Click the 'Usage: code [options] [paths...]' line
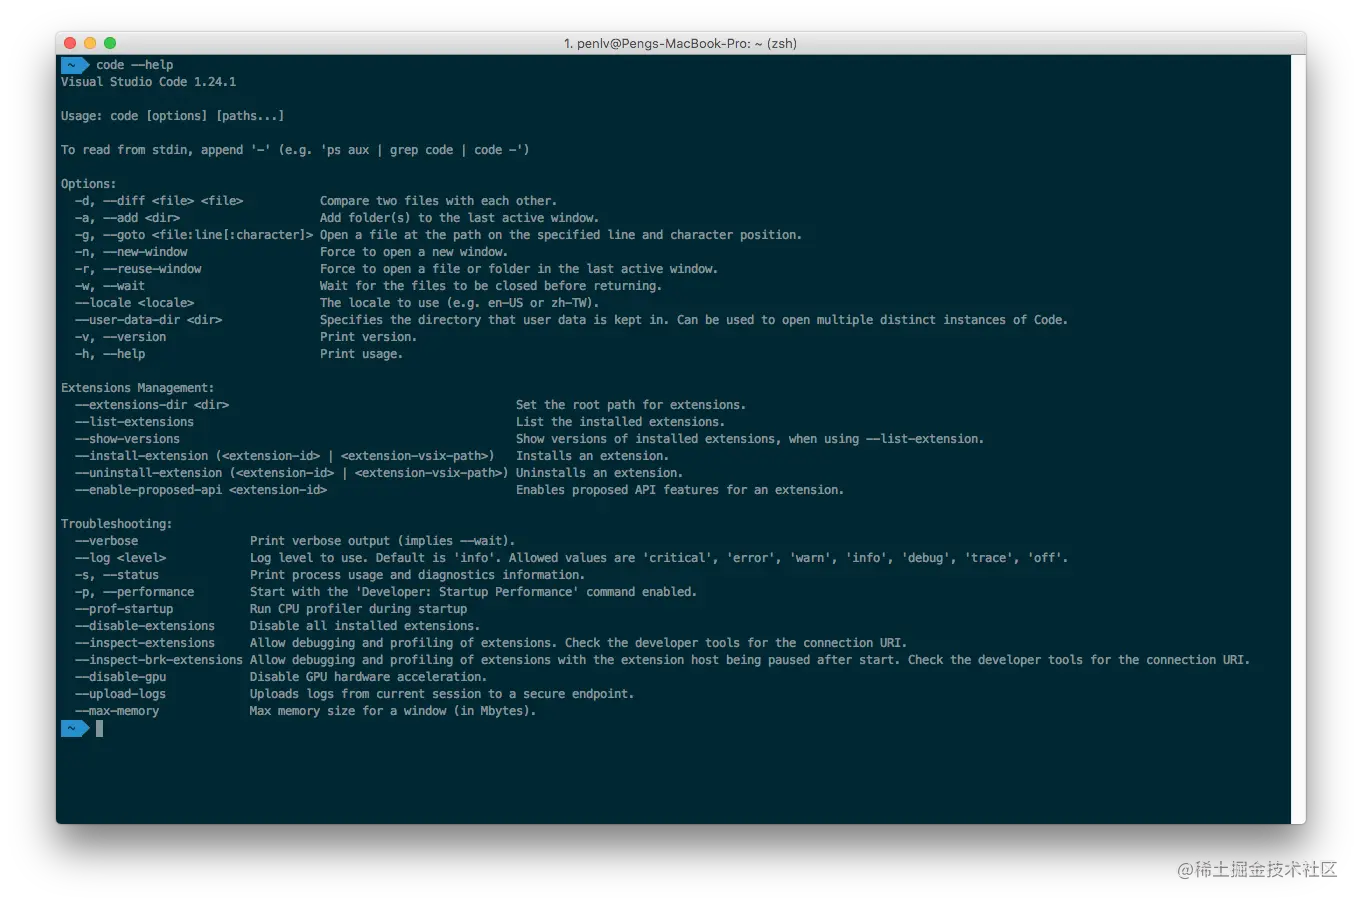This screenshot has height=904, width=1362. [x=173, y=116]
